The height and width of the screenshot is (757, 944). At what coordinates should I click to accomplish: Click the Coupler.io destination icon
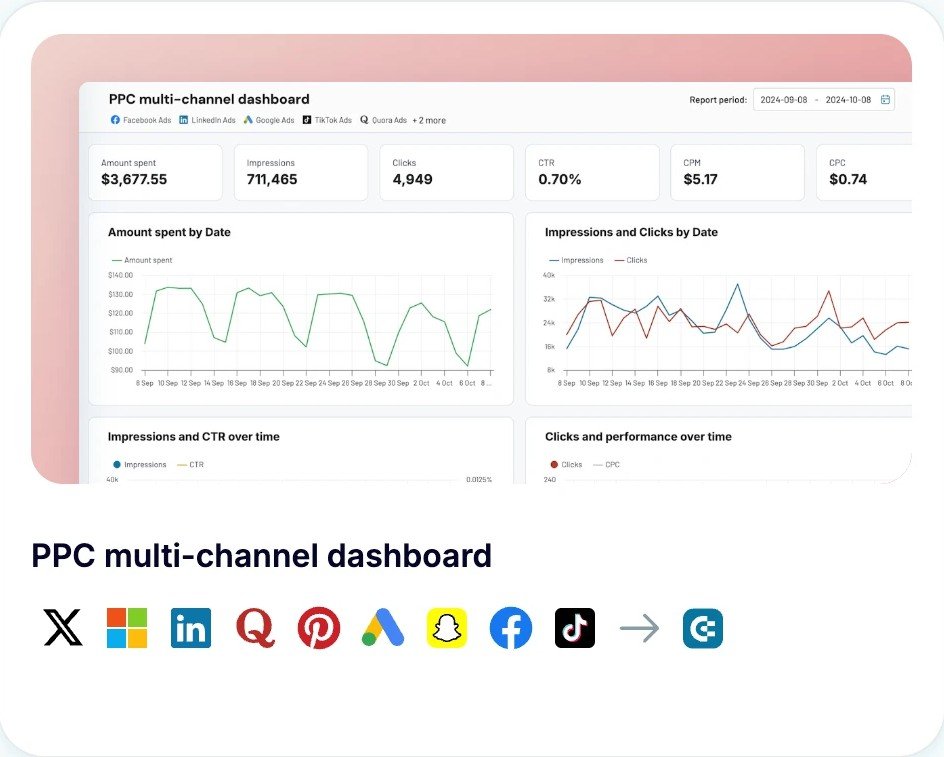pyautogui.click(x=702, y=628)
